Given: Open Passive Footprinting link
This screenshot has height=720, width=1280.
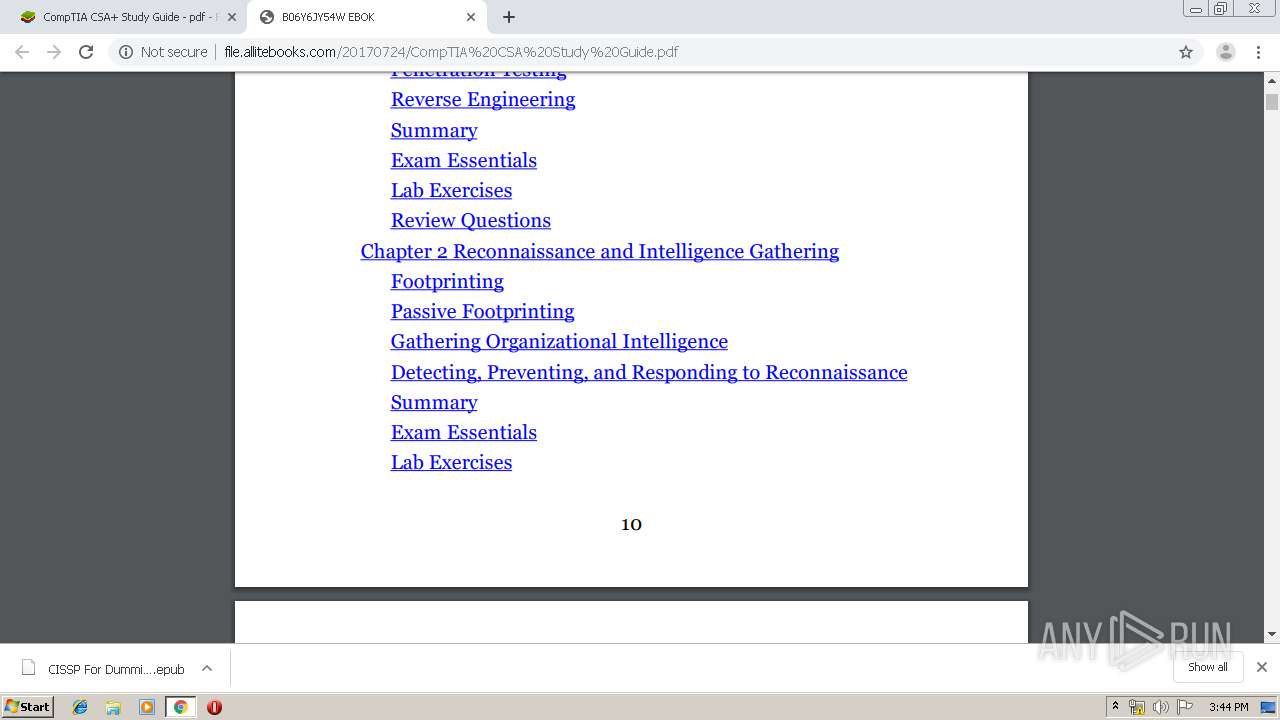Looking at the screenshot, I should tap(483, 311).
